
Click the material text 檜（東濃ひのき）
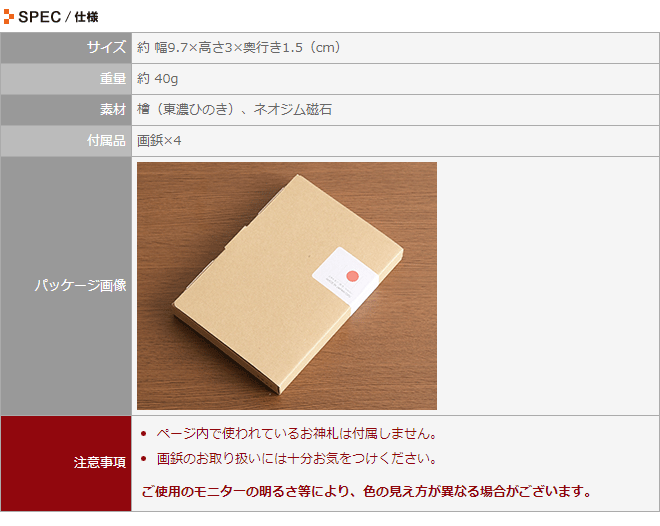(185, 110)
